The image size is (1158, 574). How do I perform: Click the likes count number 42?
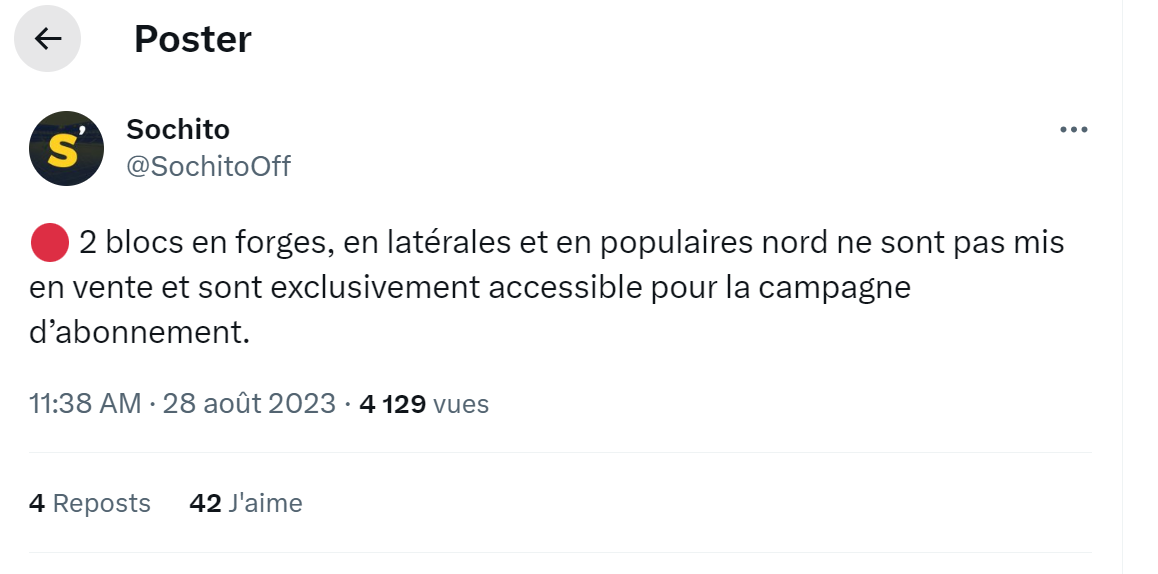click(x=205, y=503)
